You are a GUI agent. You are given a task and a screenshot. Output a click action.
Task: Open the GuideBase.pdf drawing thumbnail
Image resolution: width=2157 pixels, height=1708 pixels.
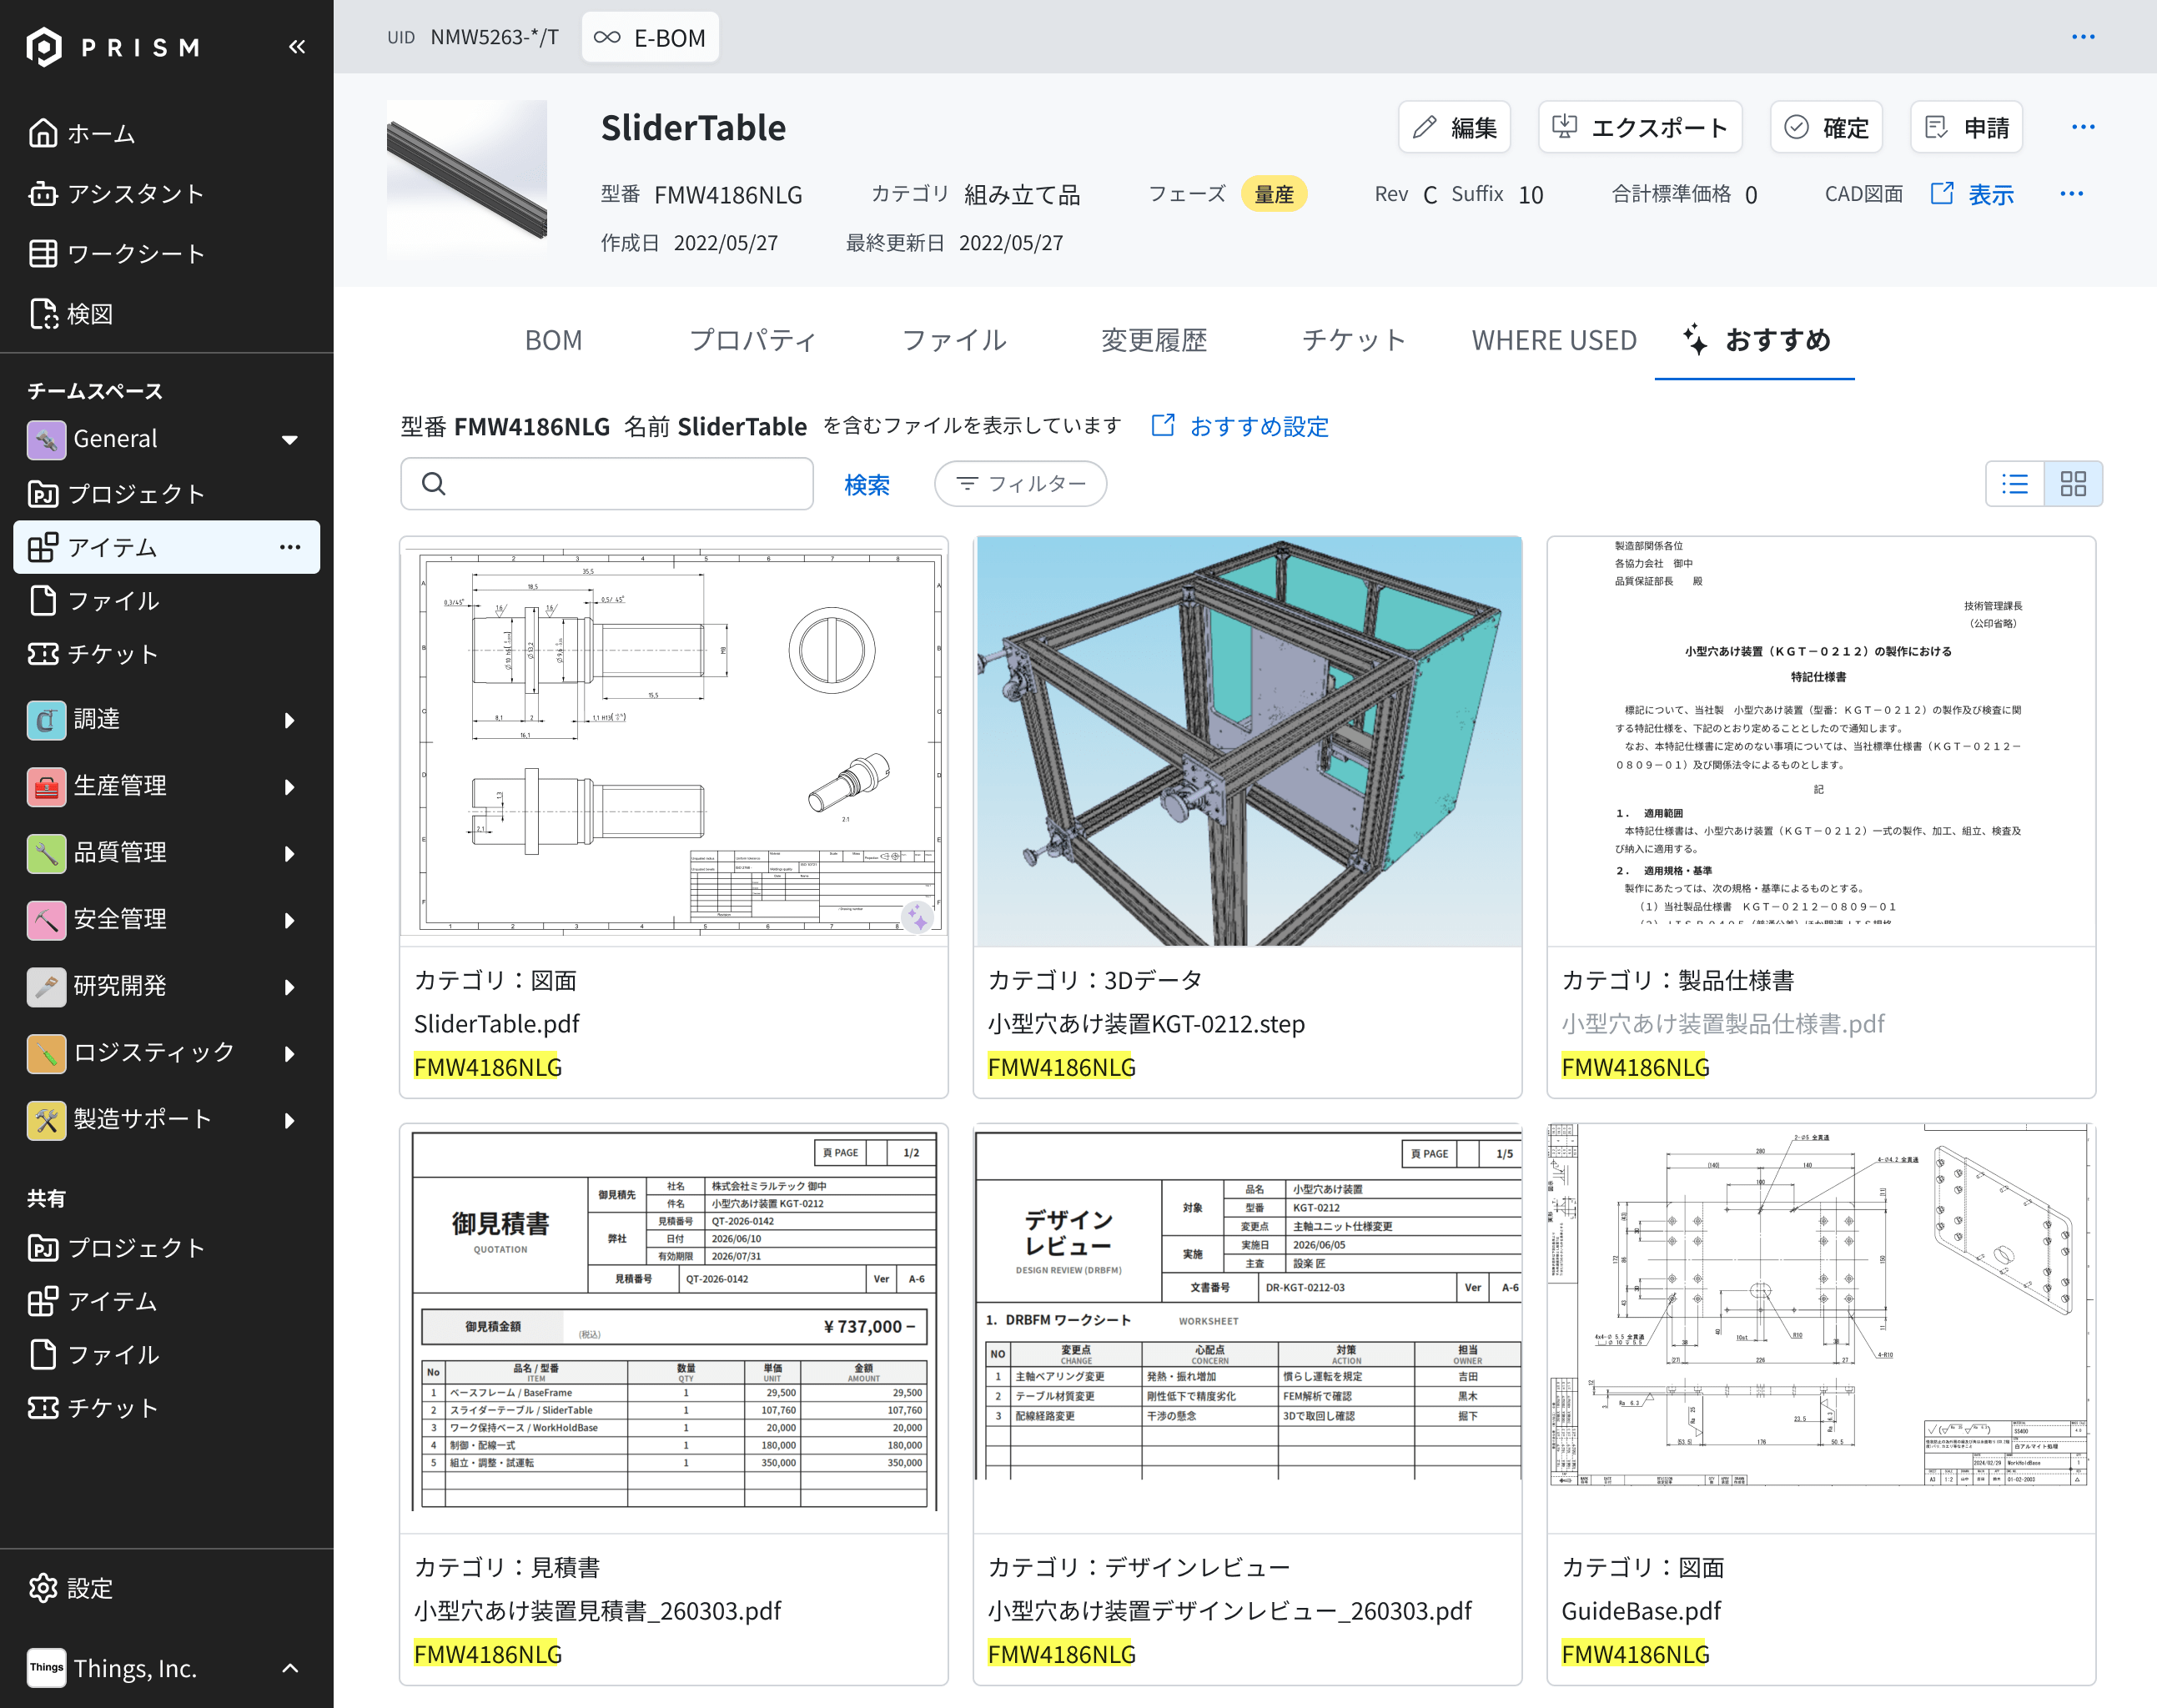1821,1328
